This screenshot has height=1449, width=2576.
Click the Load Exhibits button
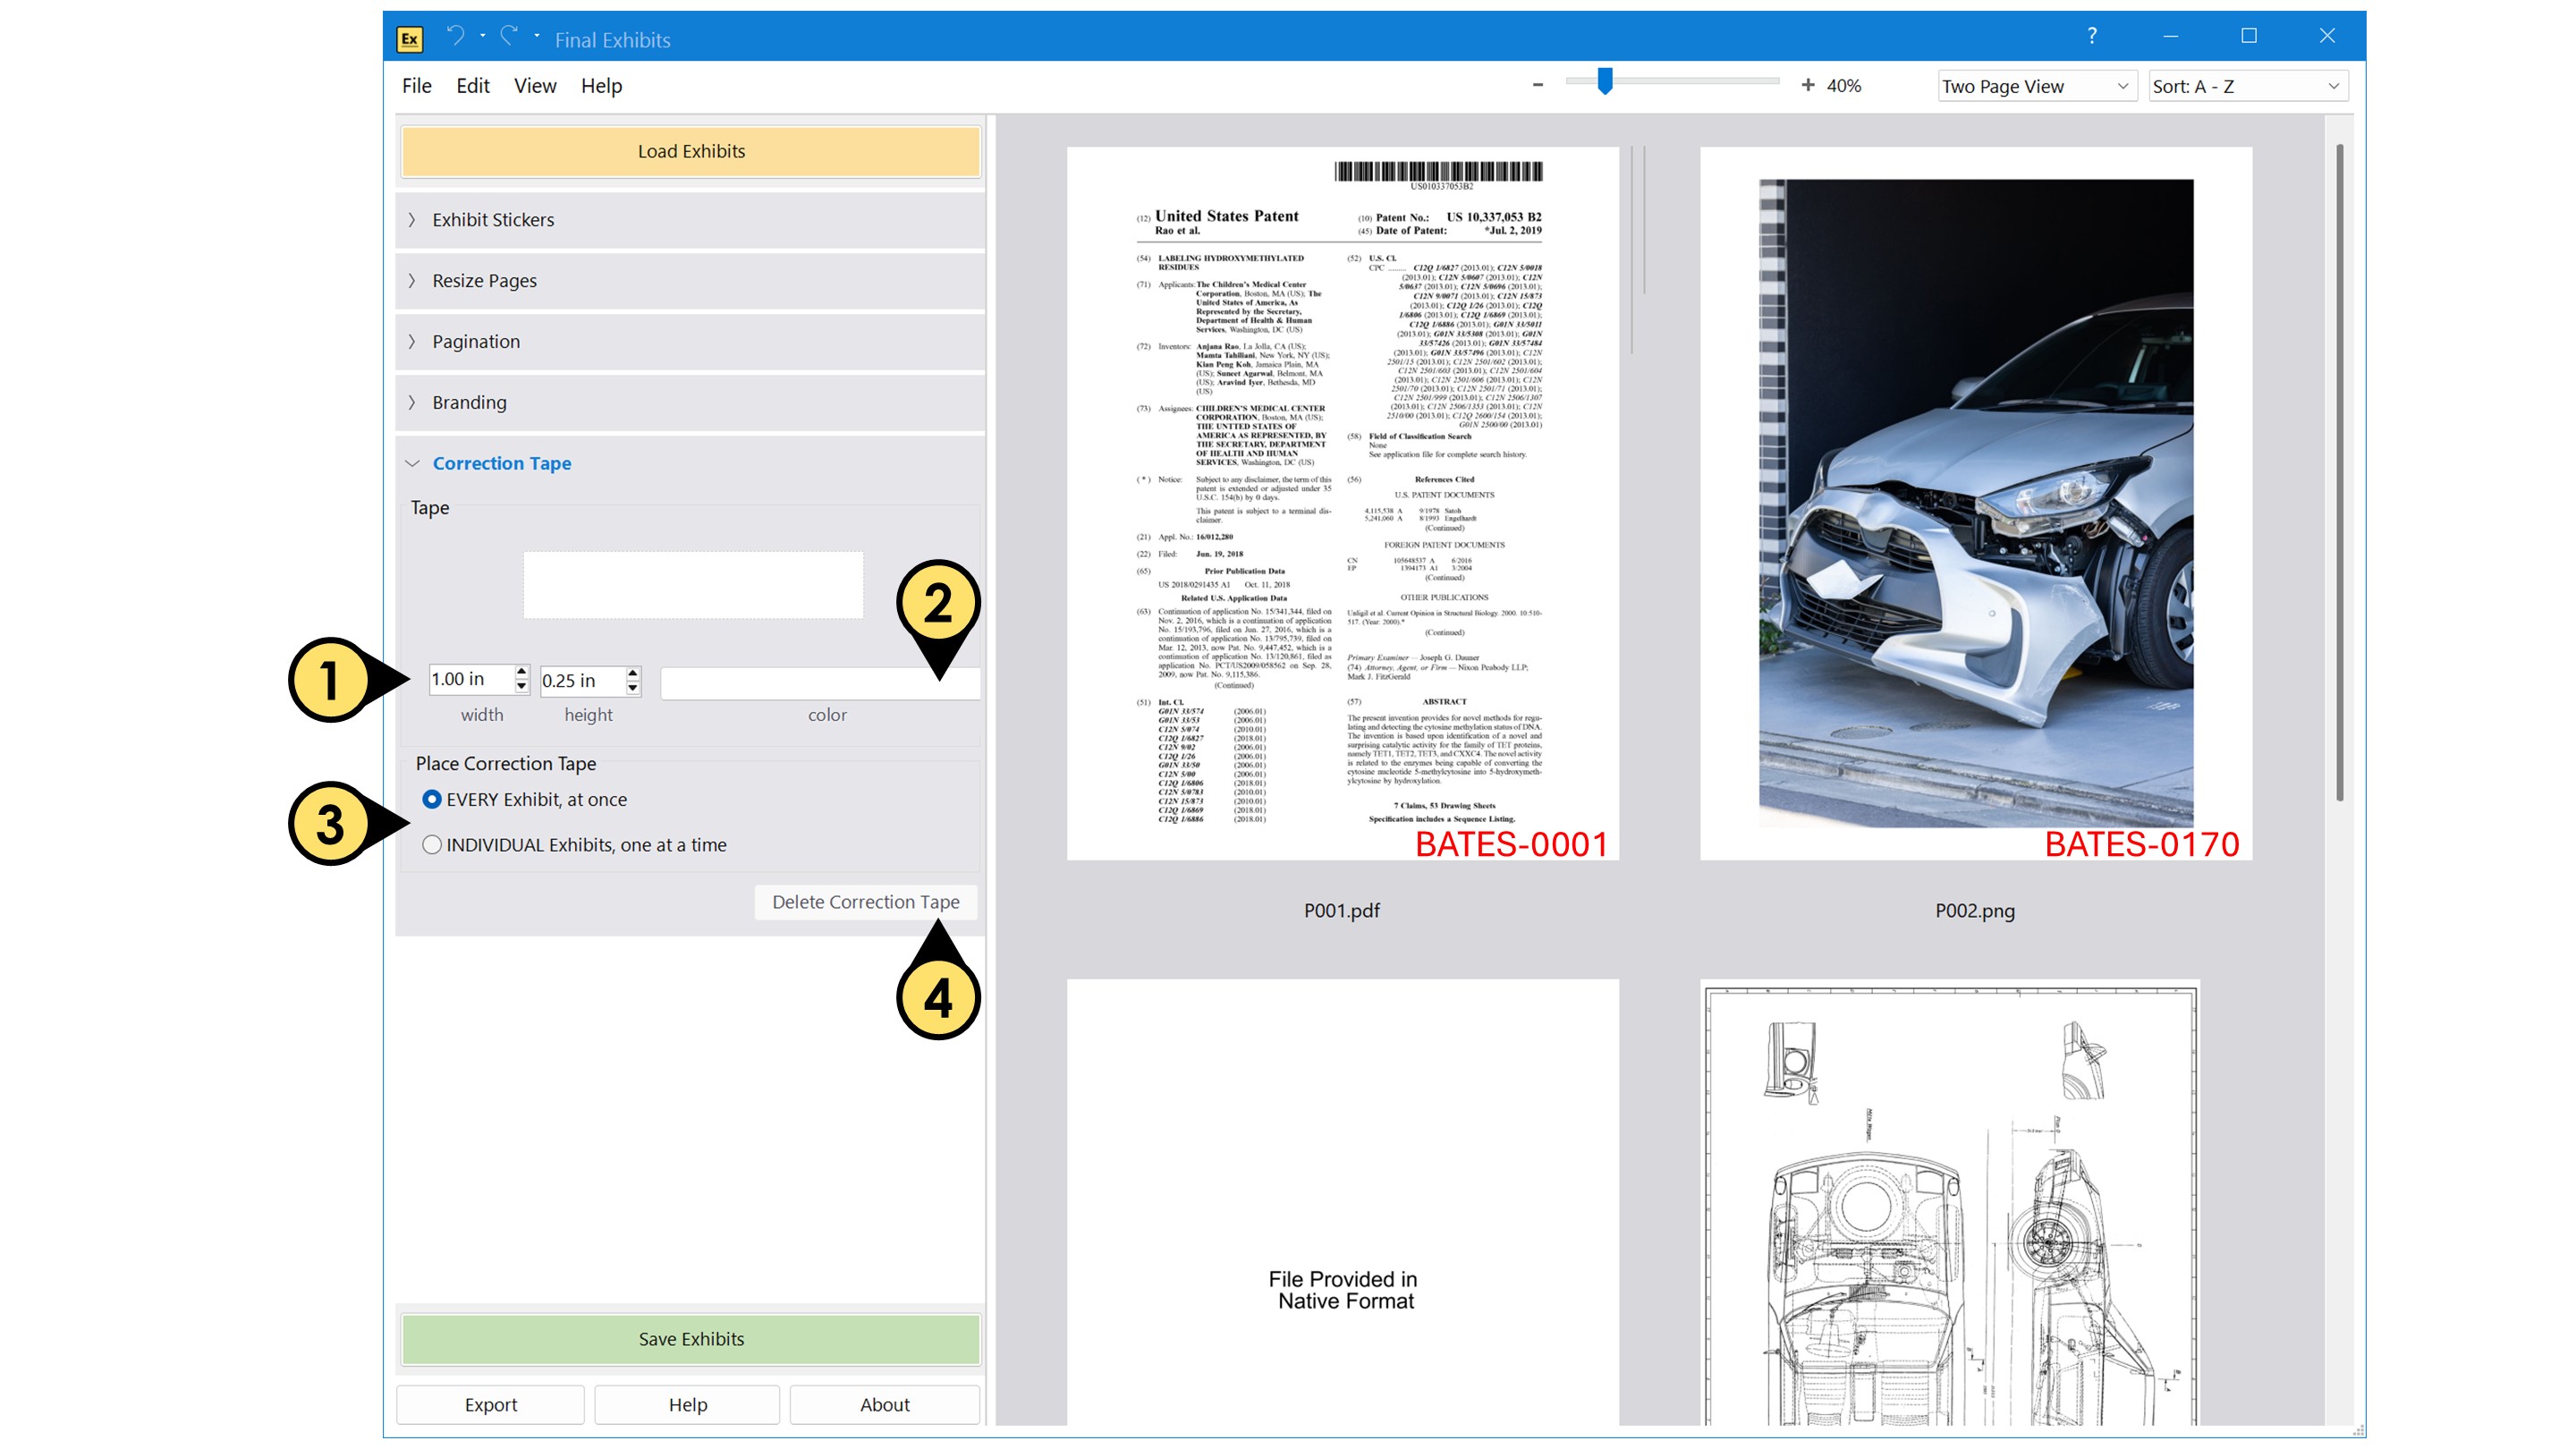[x=690, y=151]
